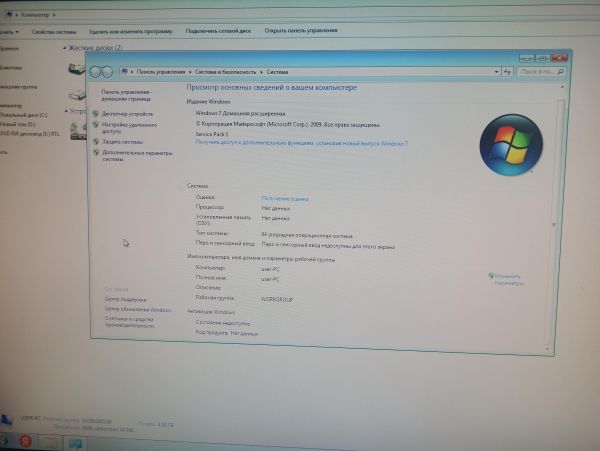The image size is (600, 451).
Task: Click the computer icon in address bar
Action: 125,72
